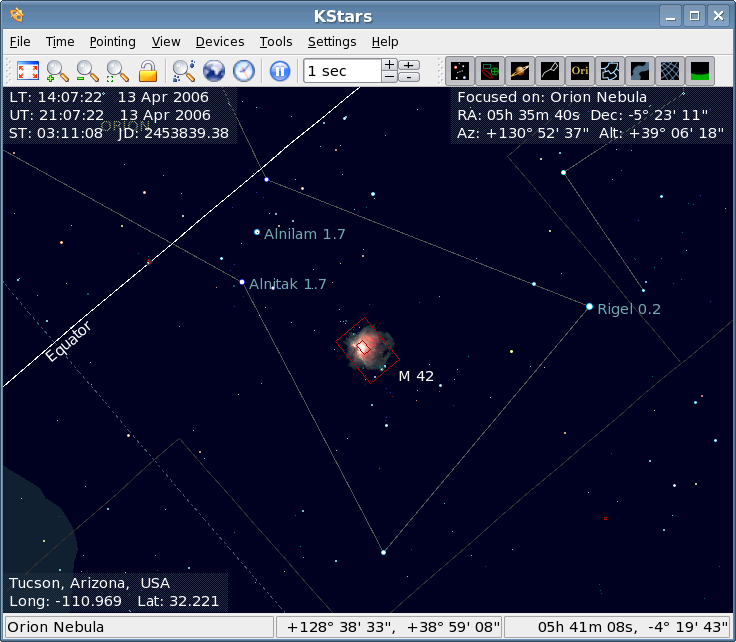Click the Tucson, Arizona, USA location text
Image resolution: width=736 pixels, height=642 pixels.
coord(89,583)
